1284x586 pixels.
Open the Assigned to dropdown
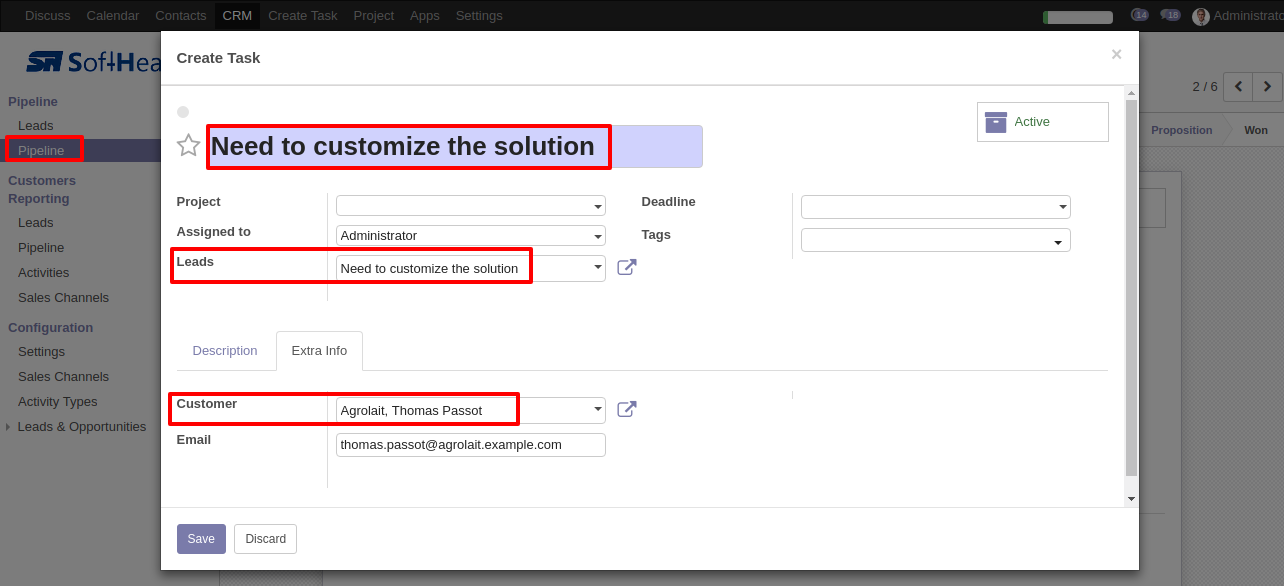click(471, 236)
